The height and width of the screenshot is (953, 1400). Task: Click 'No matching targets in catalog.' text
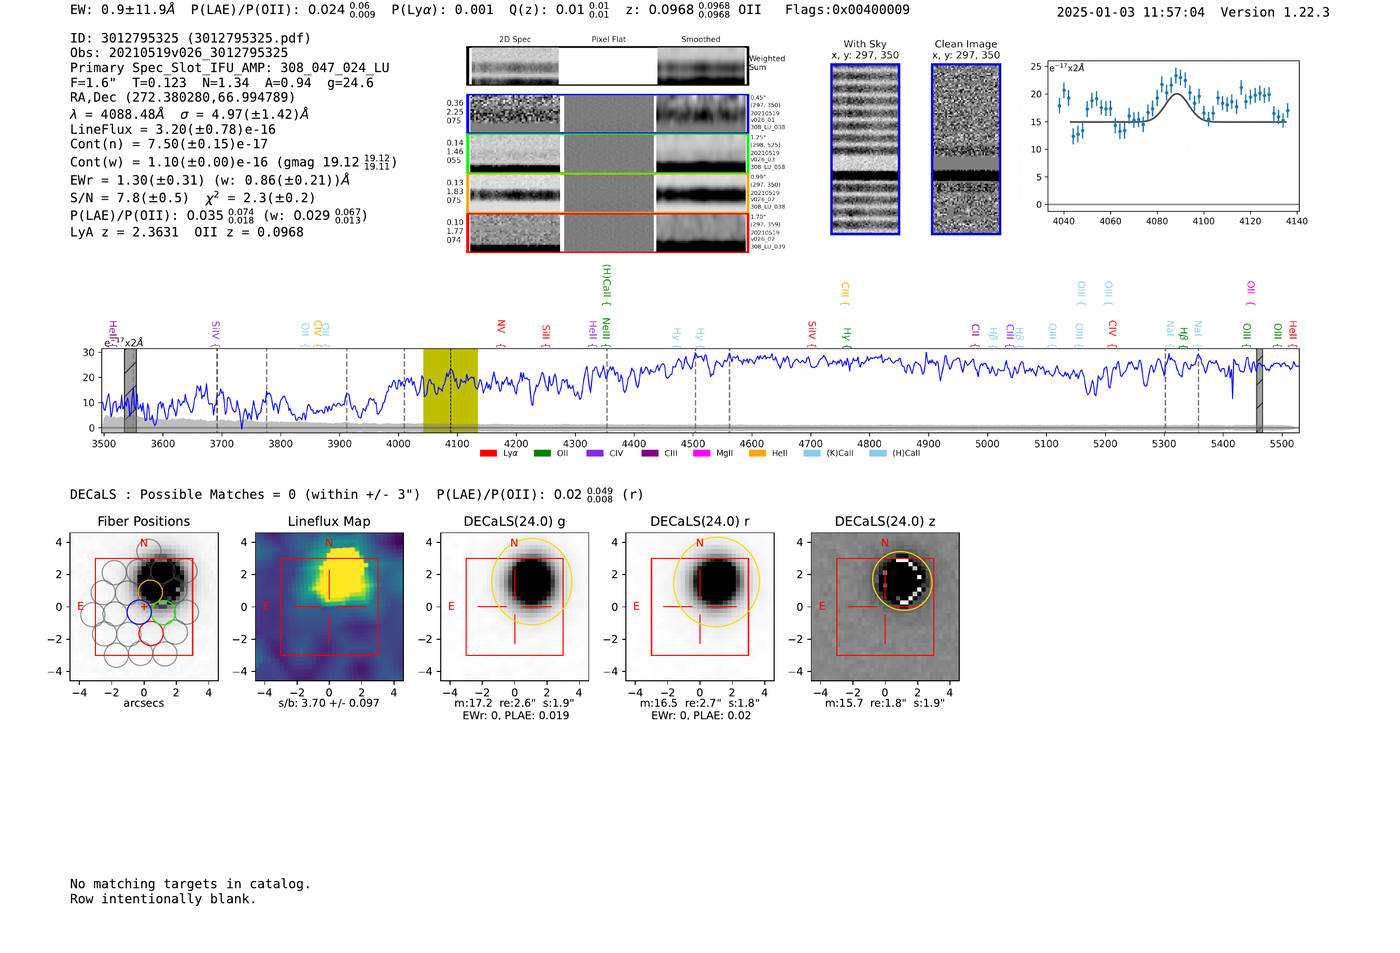coord(190,884)
